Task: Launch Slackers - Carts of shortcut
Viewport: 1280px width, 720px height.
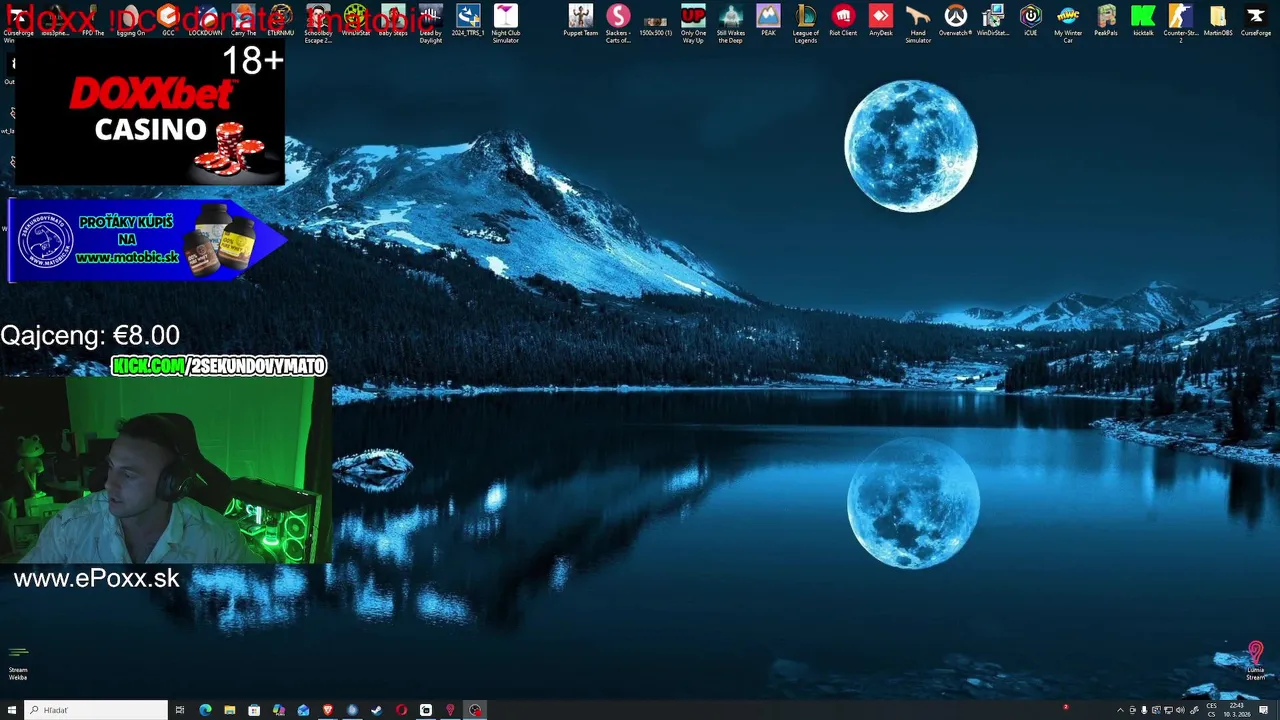Action: (x=618, y=23)
